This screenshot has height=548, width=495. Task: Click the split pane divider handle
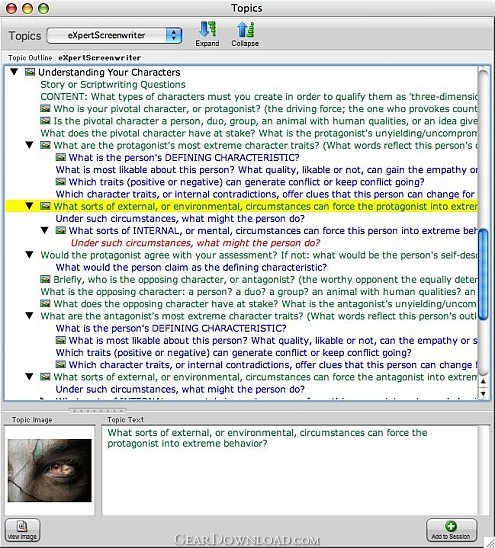coord(97,411)
